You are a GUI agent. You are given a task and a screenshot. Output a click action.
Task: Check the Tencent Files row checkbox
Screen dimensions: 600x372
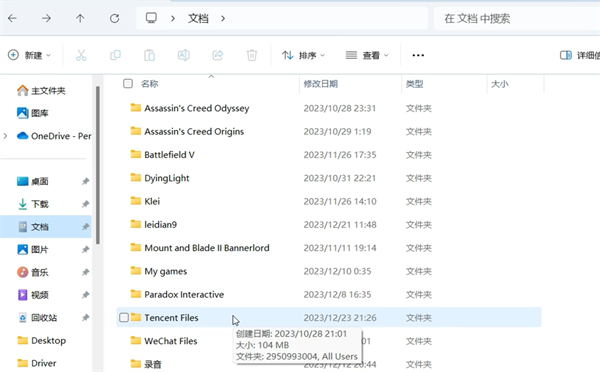[x=124, y=318]
